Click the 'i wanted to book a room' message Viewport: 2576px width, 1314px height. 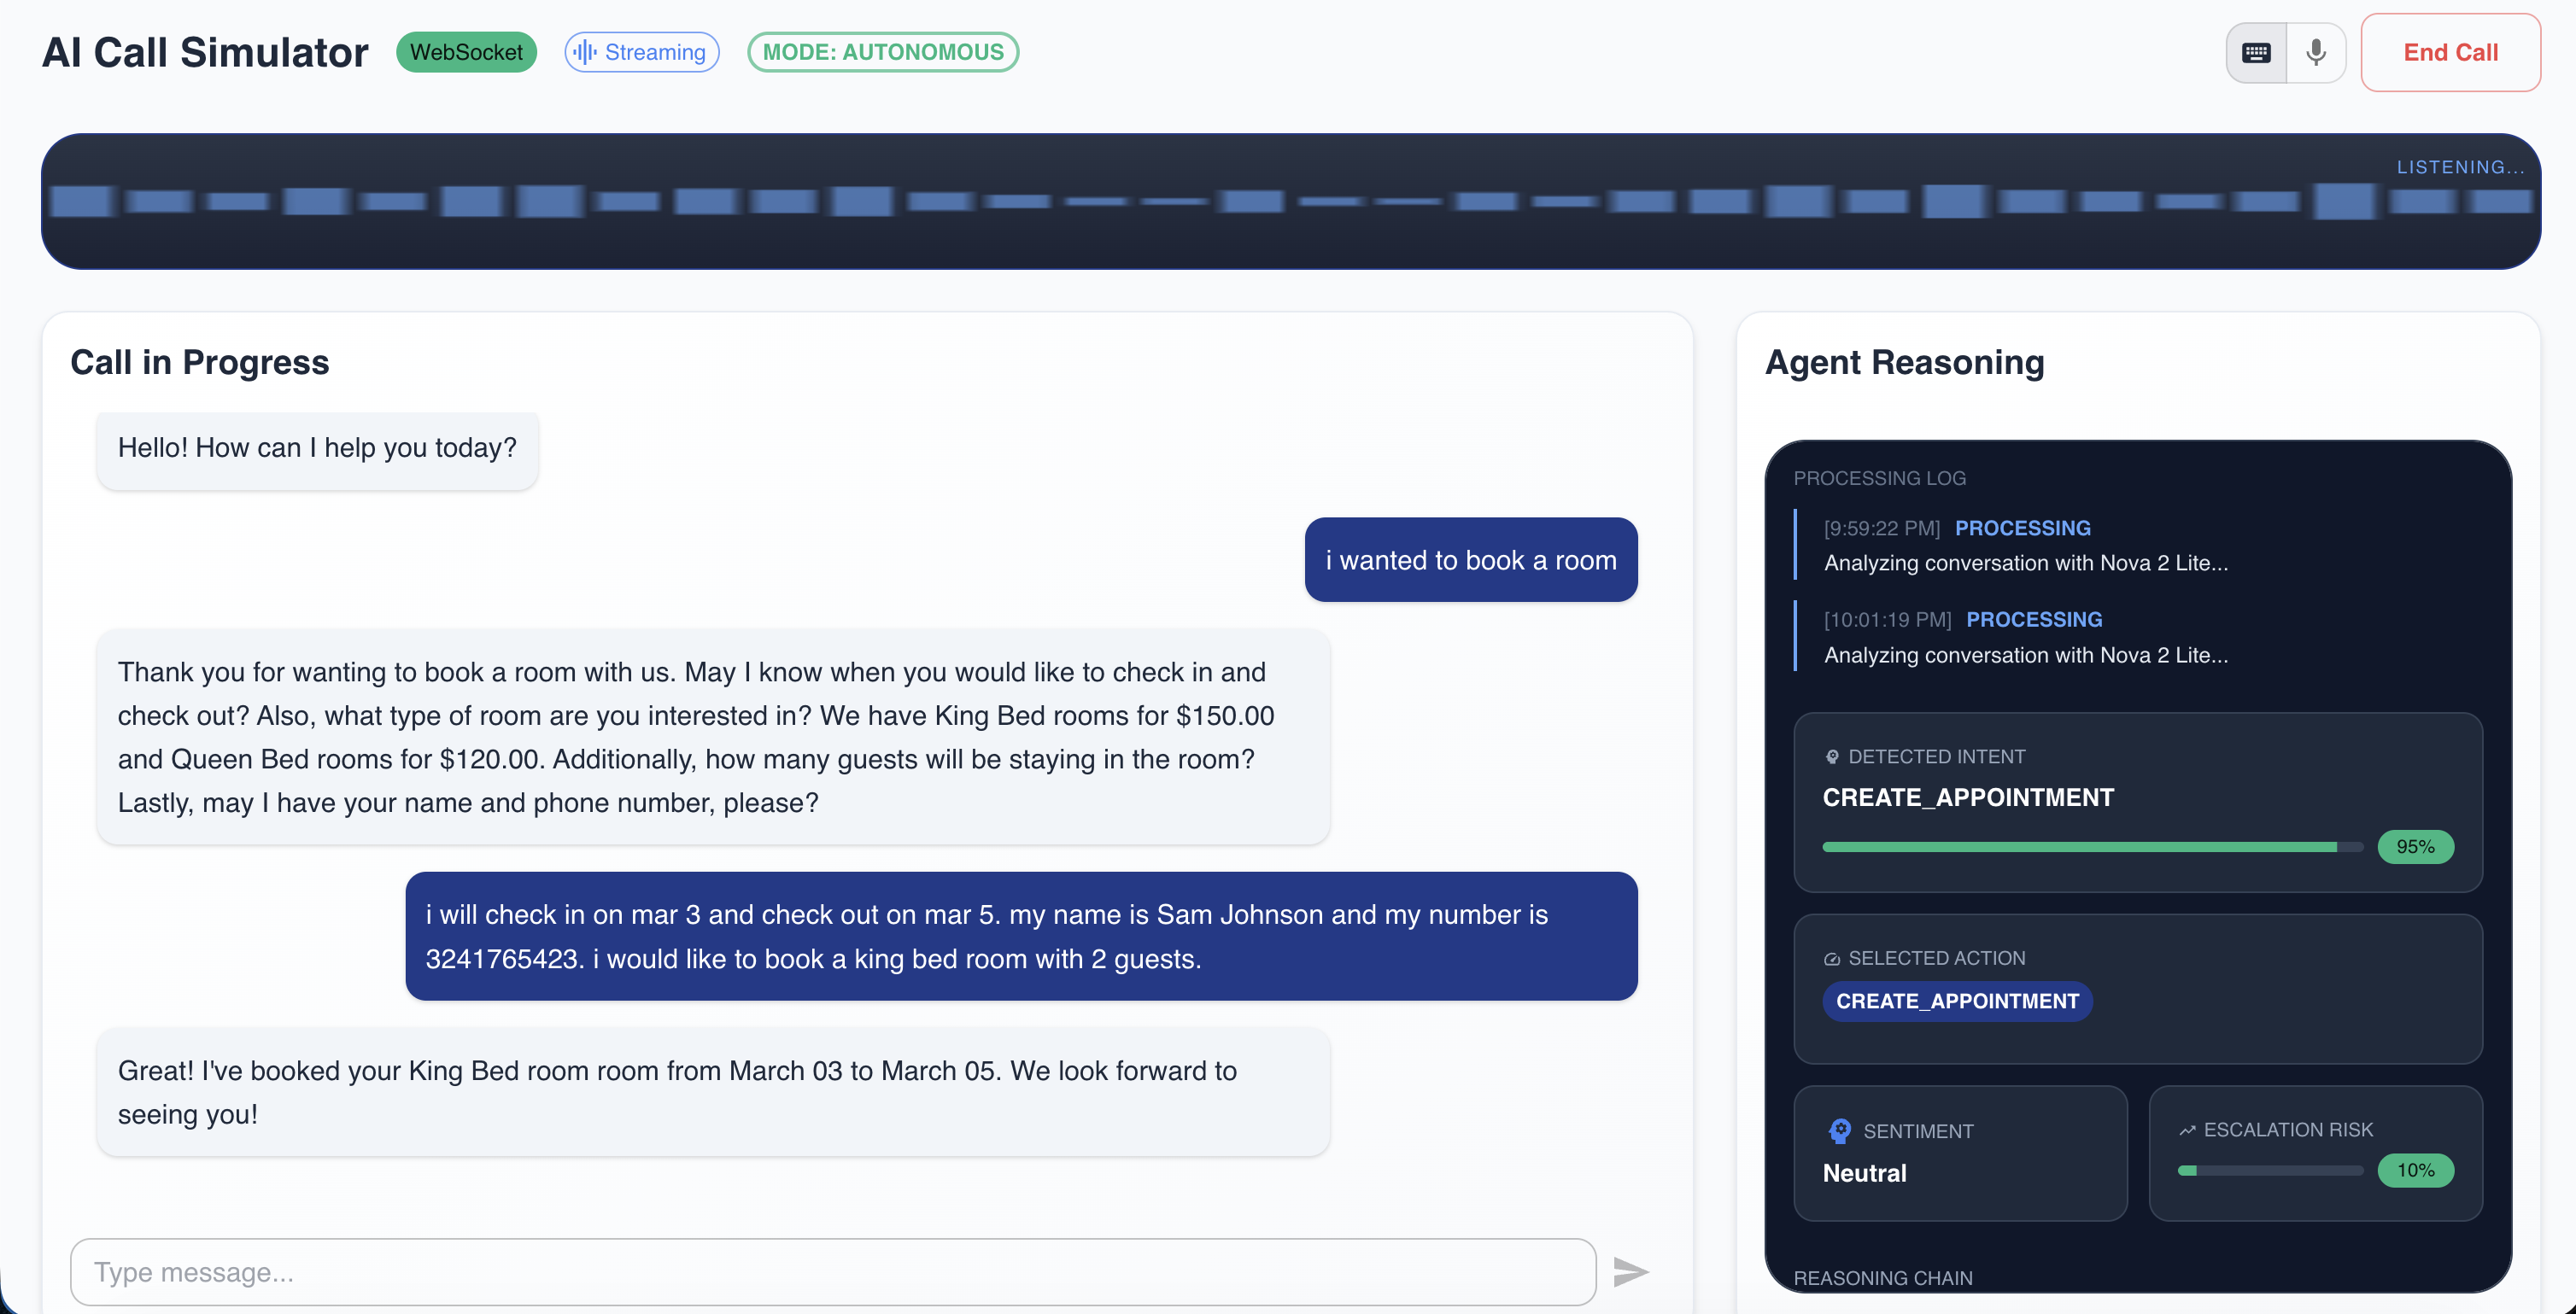1470,560
